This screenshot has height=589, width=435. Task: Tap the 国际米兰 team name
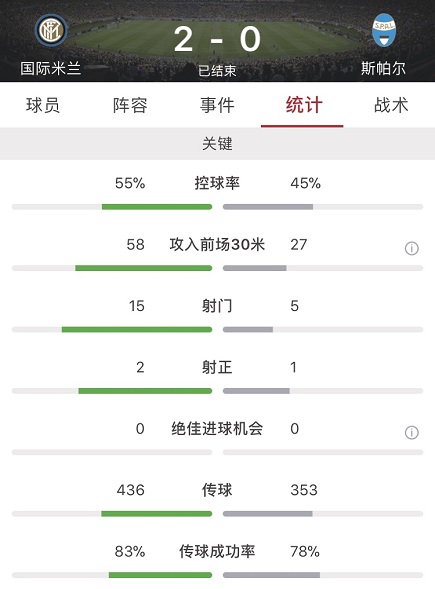(51, 69)
